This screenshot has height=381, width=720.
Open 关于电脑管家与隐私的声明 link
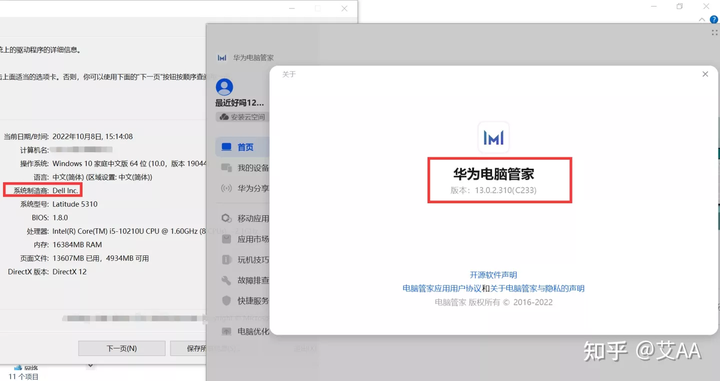point(537,288)
